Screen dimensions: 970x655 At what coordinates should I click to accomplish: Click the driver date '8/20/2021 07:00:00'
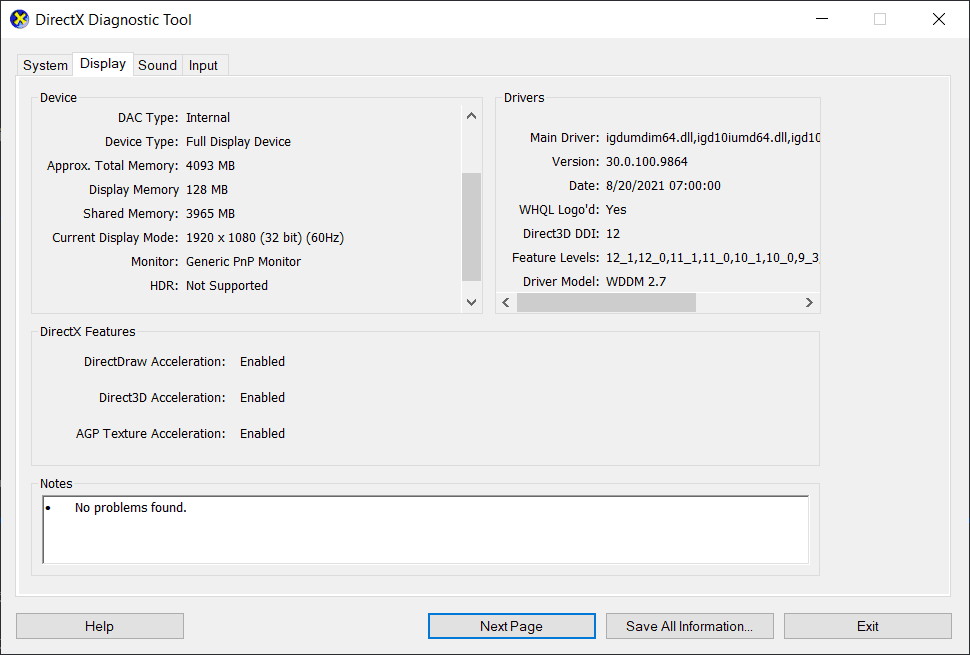click(663, 186)
